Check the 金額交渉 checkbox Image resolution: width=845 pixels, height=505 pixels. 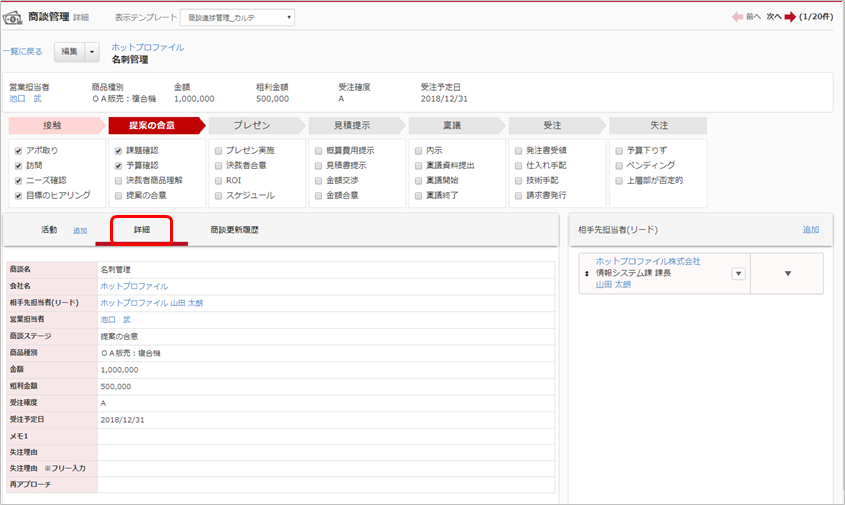[x=318, y=181]
